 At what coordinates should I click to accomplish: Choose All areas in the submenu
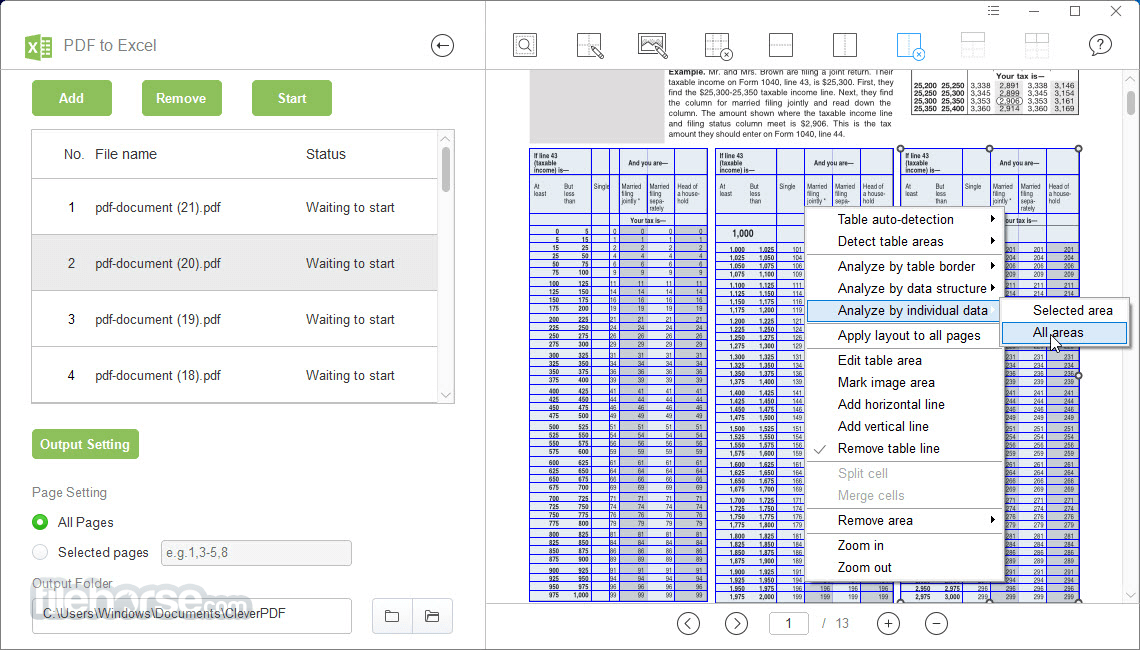coord(1064,332)
